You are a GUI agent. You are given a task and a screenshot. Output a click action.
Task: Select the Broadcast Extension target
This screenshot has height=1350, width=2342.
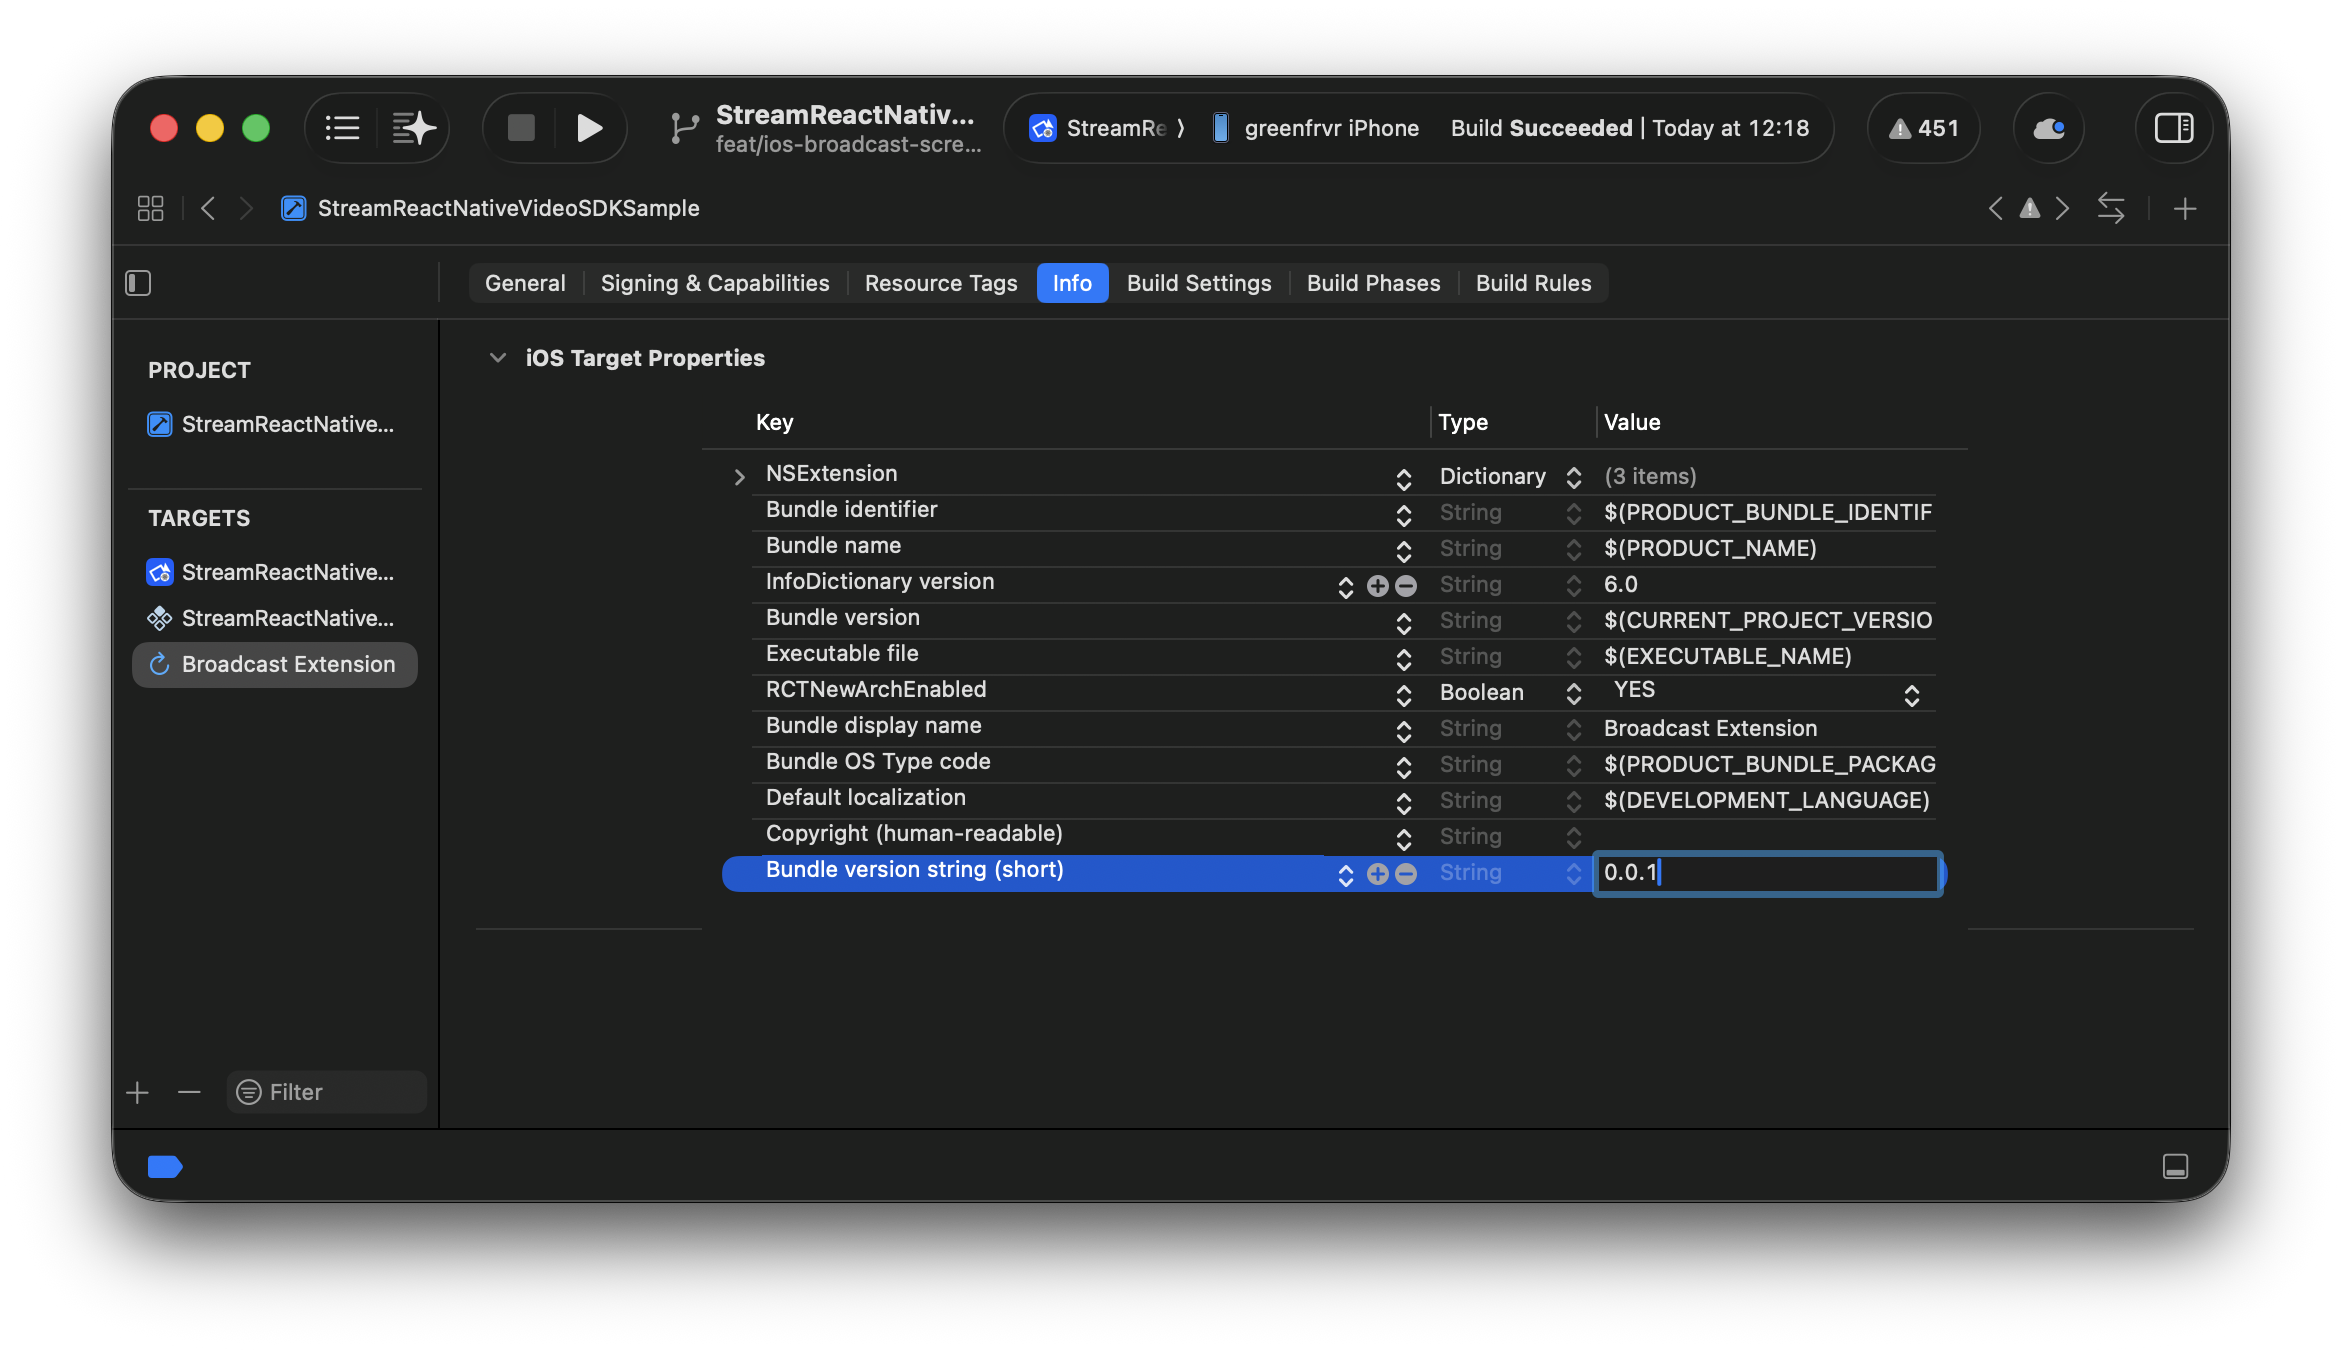[274, 665]
